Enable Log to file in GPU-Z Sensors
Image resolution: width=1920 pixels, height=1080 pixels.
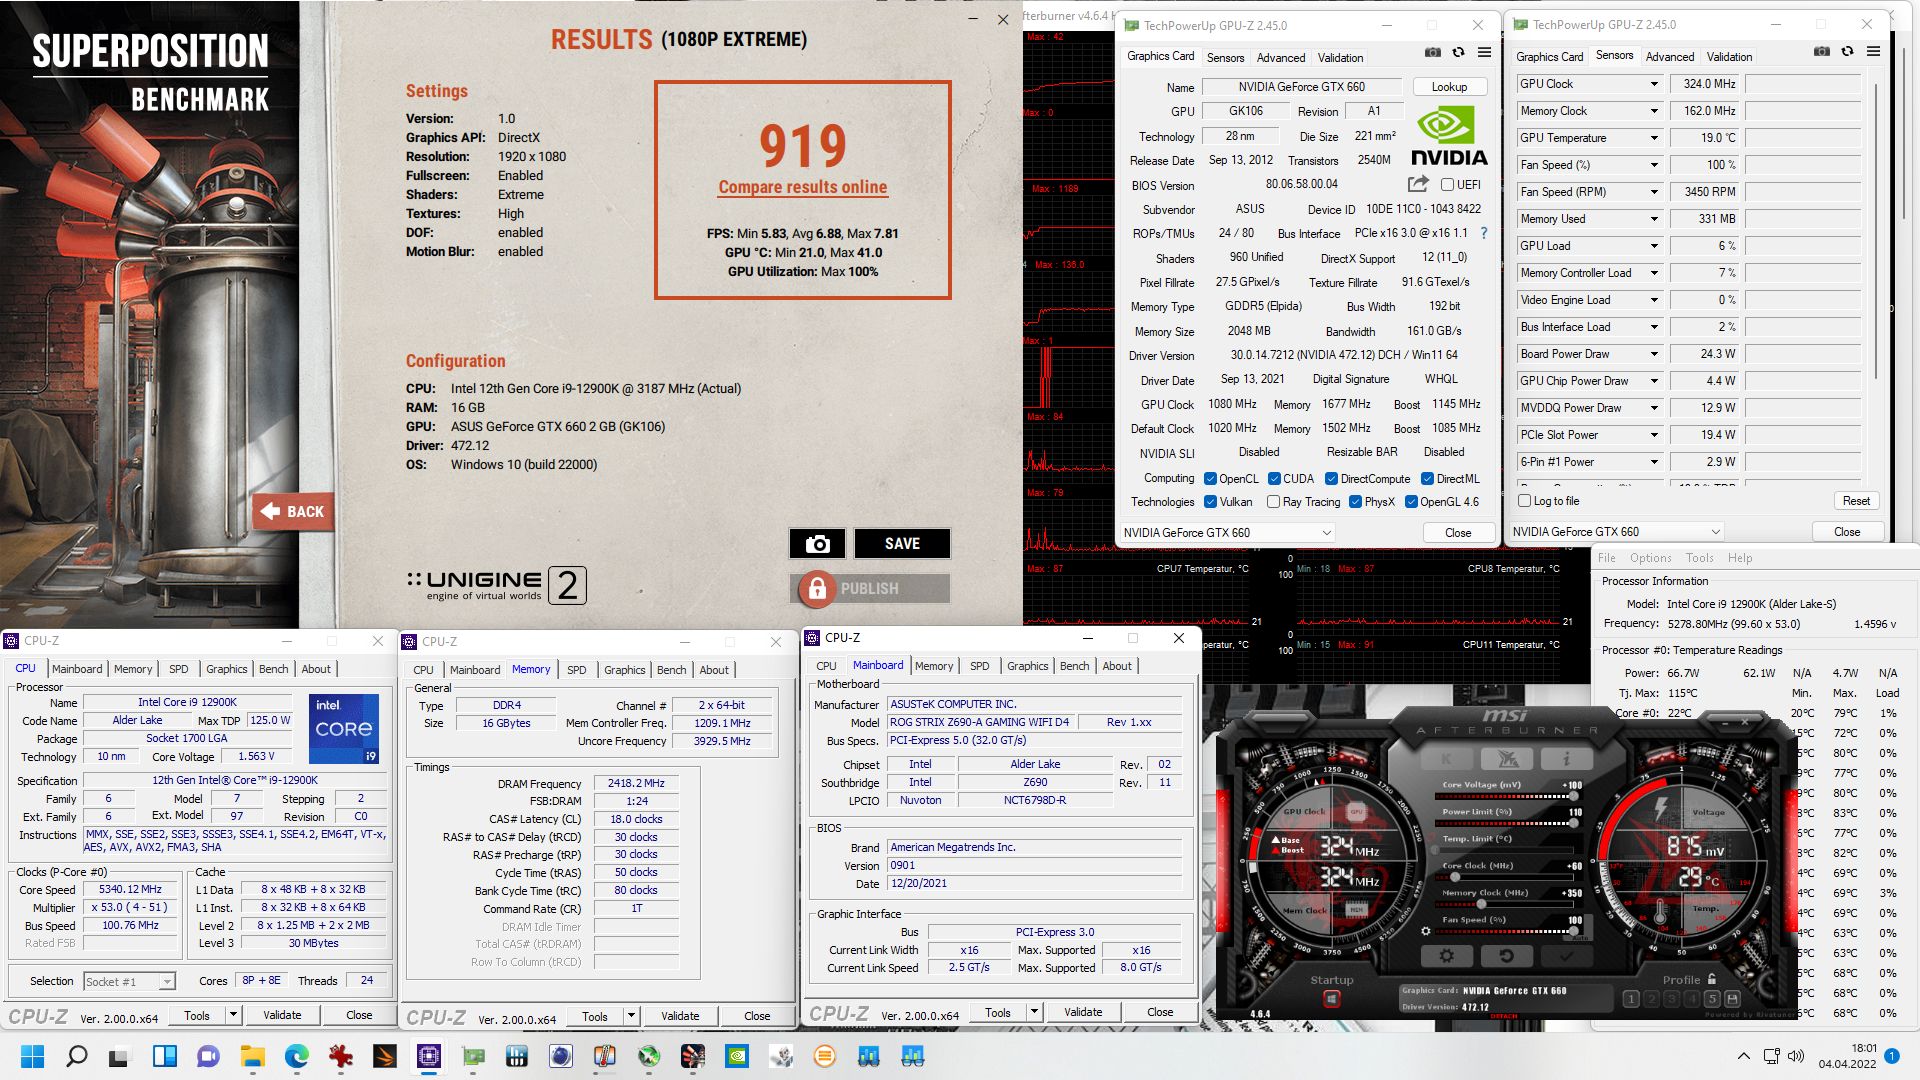(x=1524, y=501)
